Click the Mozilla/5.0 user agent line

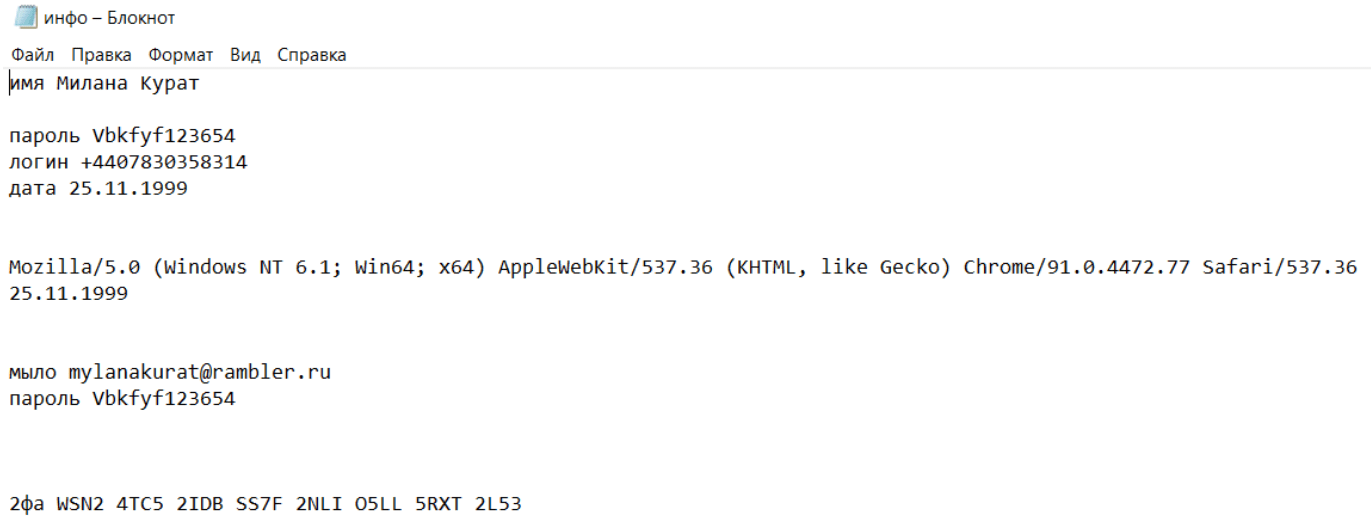point(683,267)
